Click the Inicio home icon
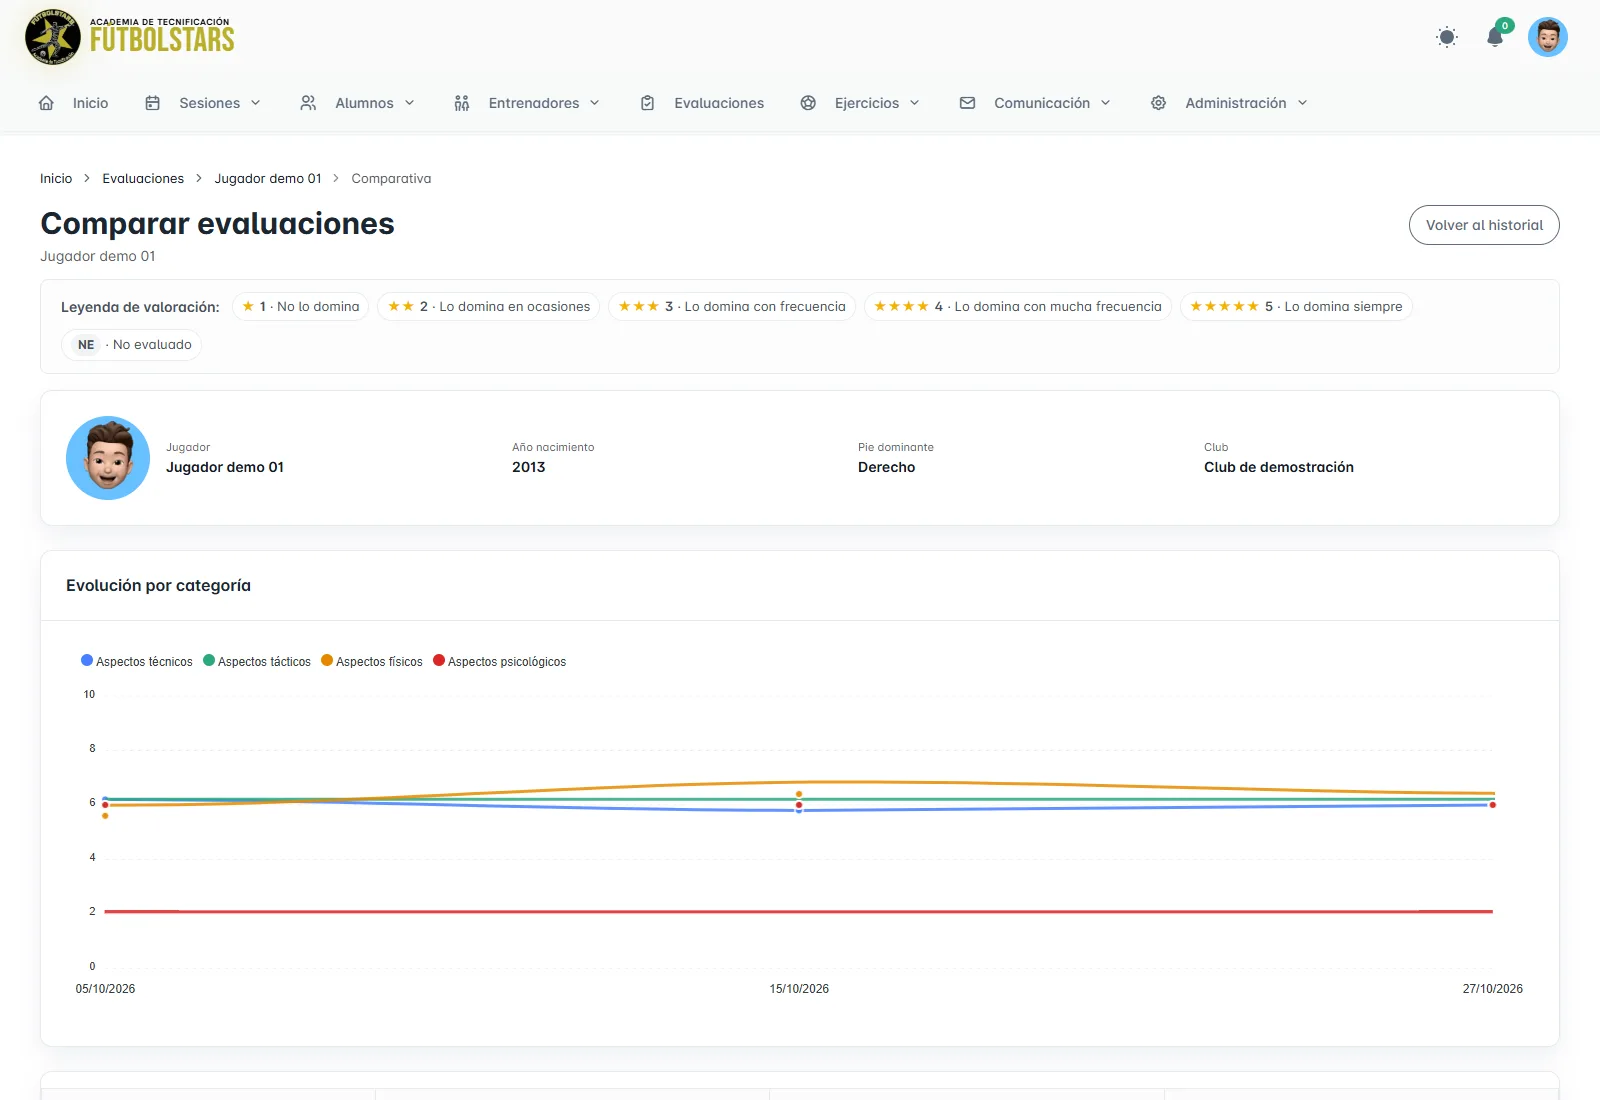This screenshot has height=1100, width=1600. 46,103
